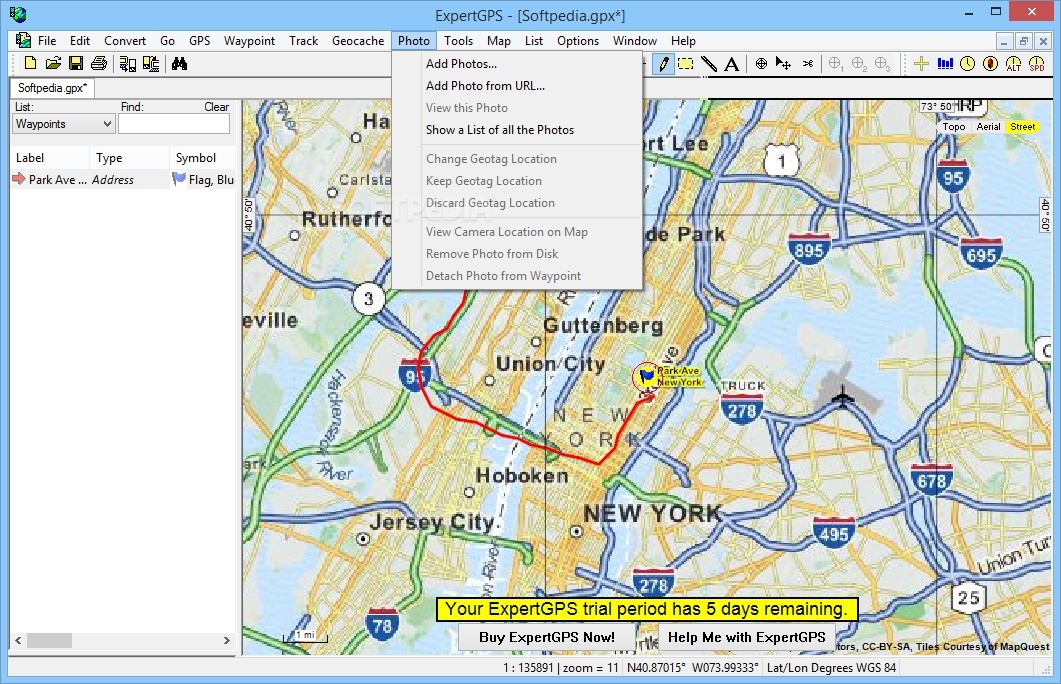
Task: Click the Send to GPS icon
Action: pyautogui.click(x=127, y=64)
